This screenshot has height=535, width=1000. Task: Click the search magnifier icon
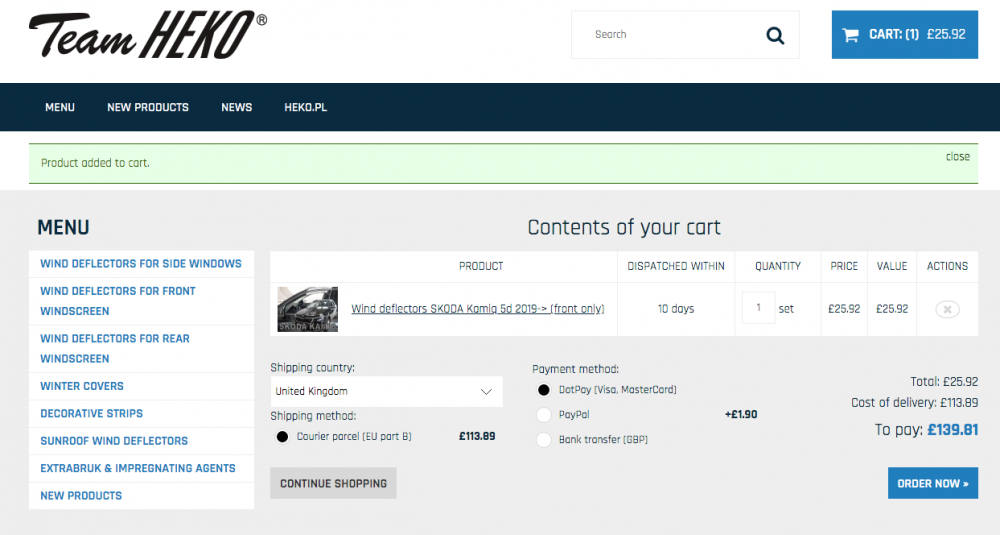[775, 35]
